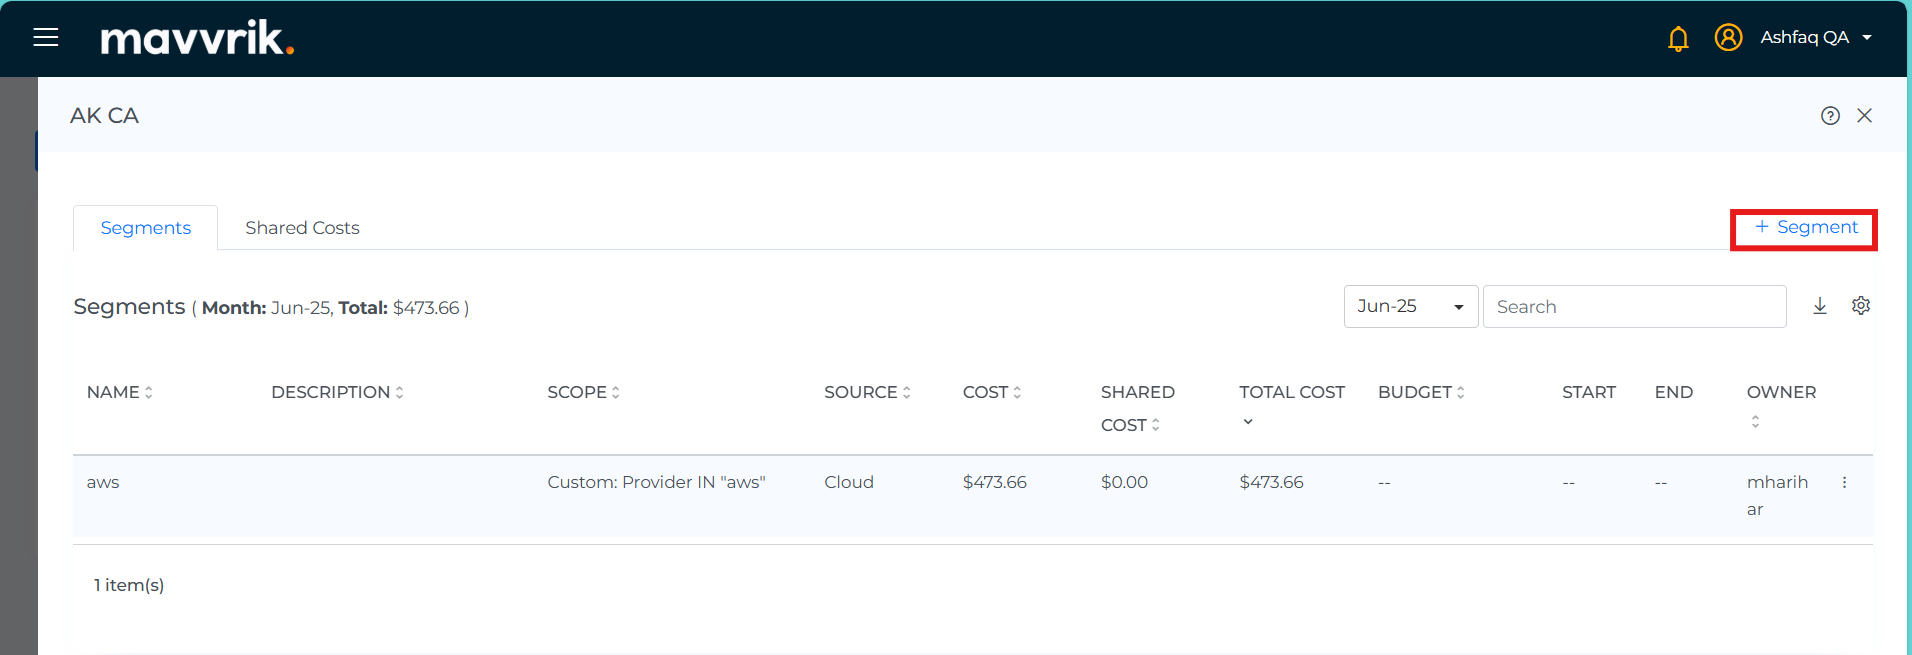Open the aws row actions menu
Screen dimensions: 1912x655
[1844, 483]
